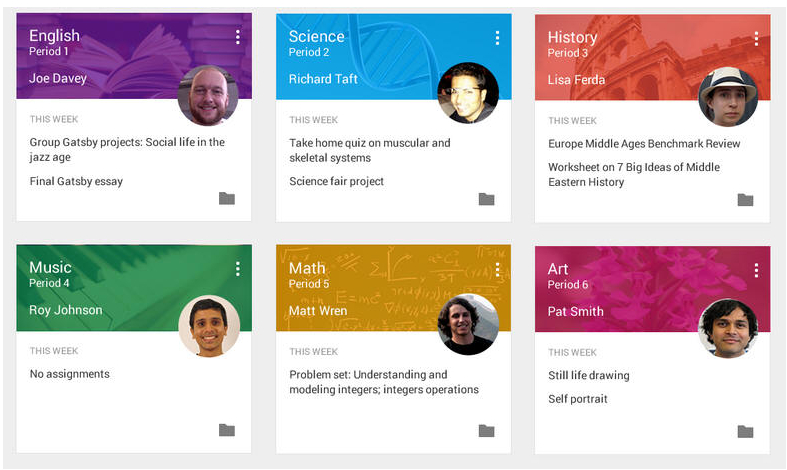Expand the Science card options menu
787x470 pixels.
pos(497,38)
